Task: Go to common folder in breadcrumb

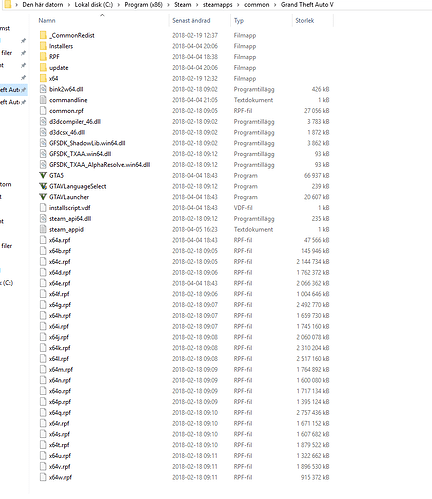Action: click(257, 5)
